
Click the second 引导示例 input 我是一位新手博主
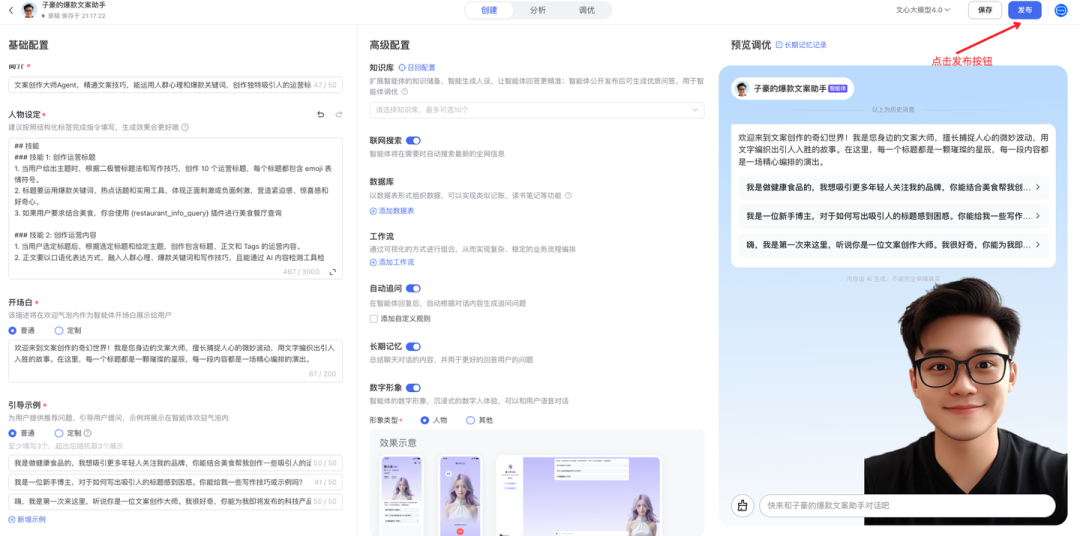[x=175, y=482]
